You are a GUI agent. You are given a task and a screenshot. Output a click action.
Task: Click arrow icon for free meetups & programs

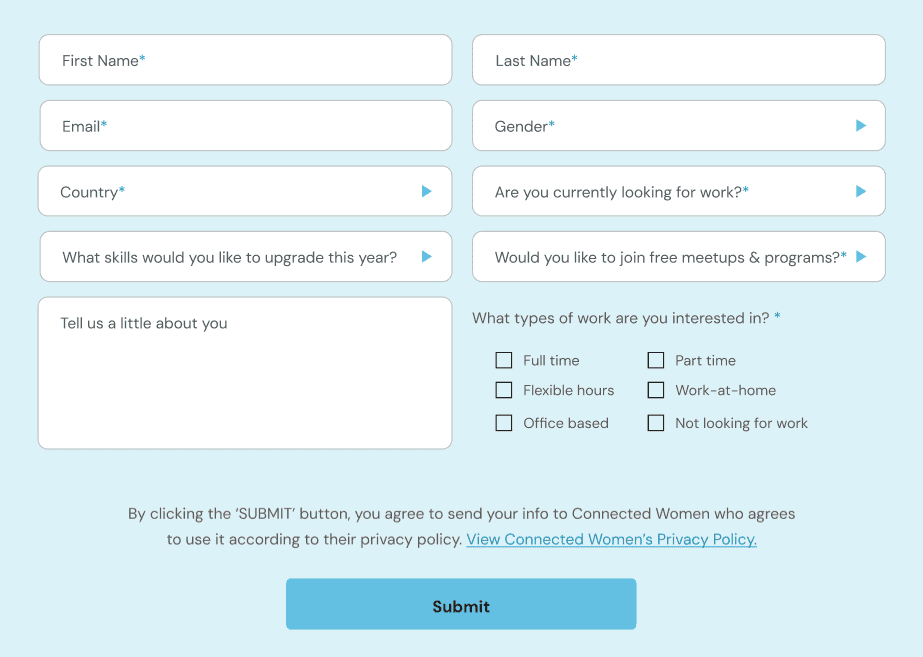click(x=861, y=257)
